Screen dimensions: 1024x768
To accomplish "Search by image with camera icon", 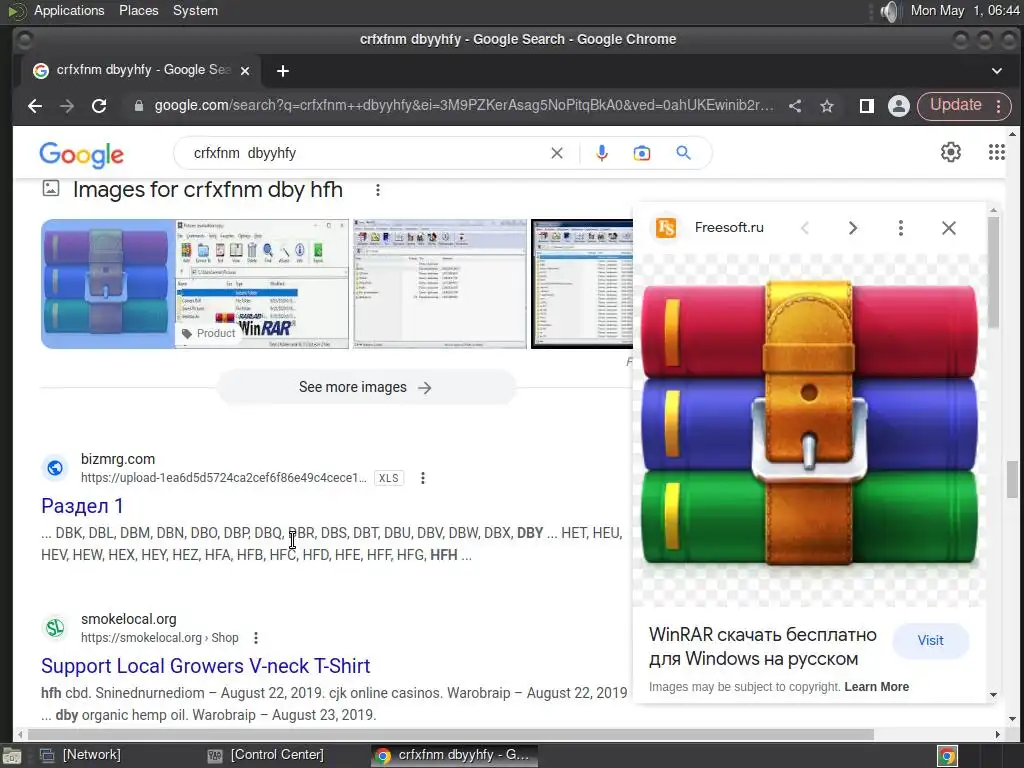I will click(x=642, y=153).
